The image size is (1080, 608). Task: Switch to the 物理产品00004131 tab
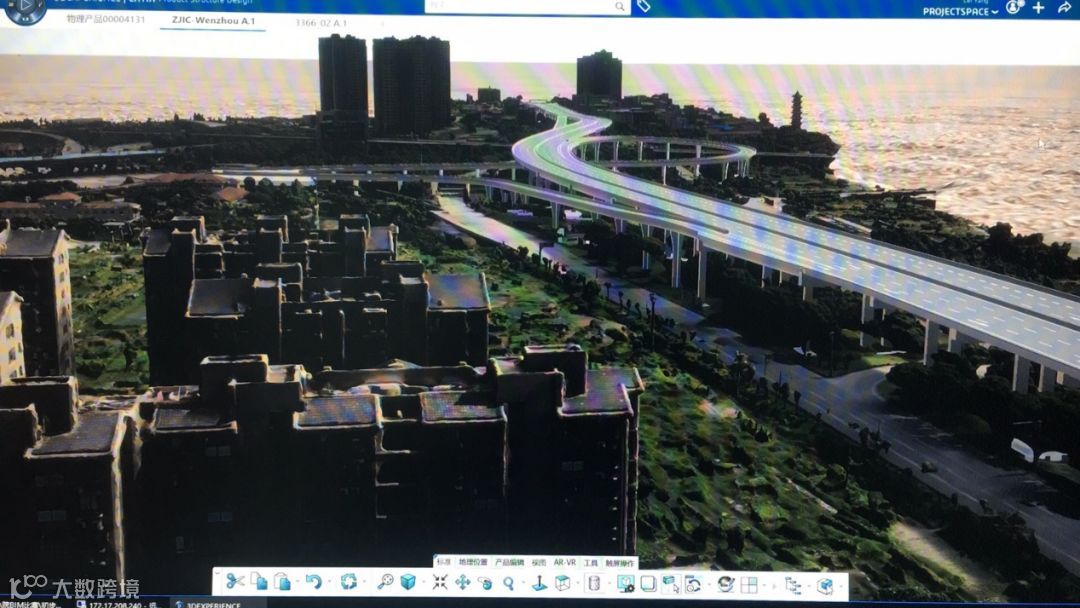click(x=105, y=19)
